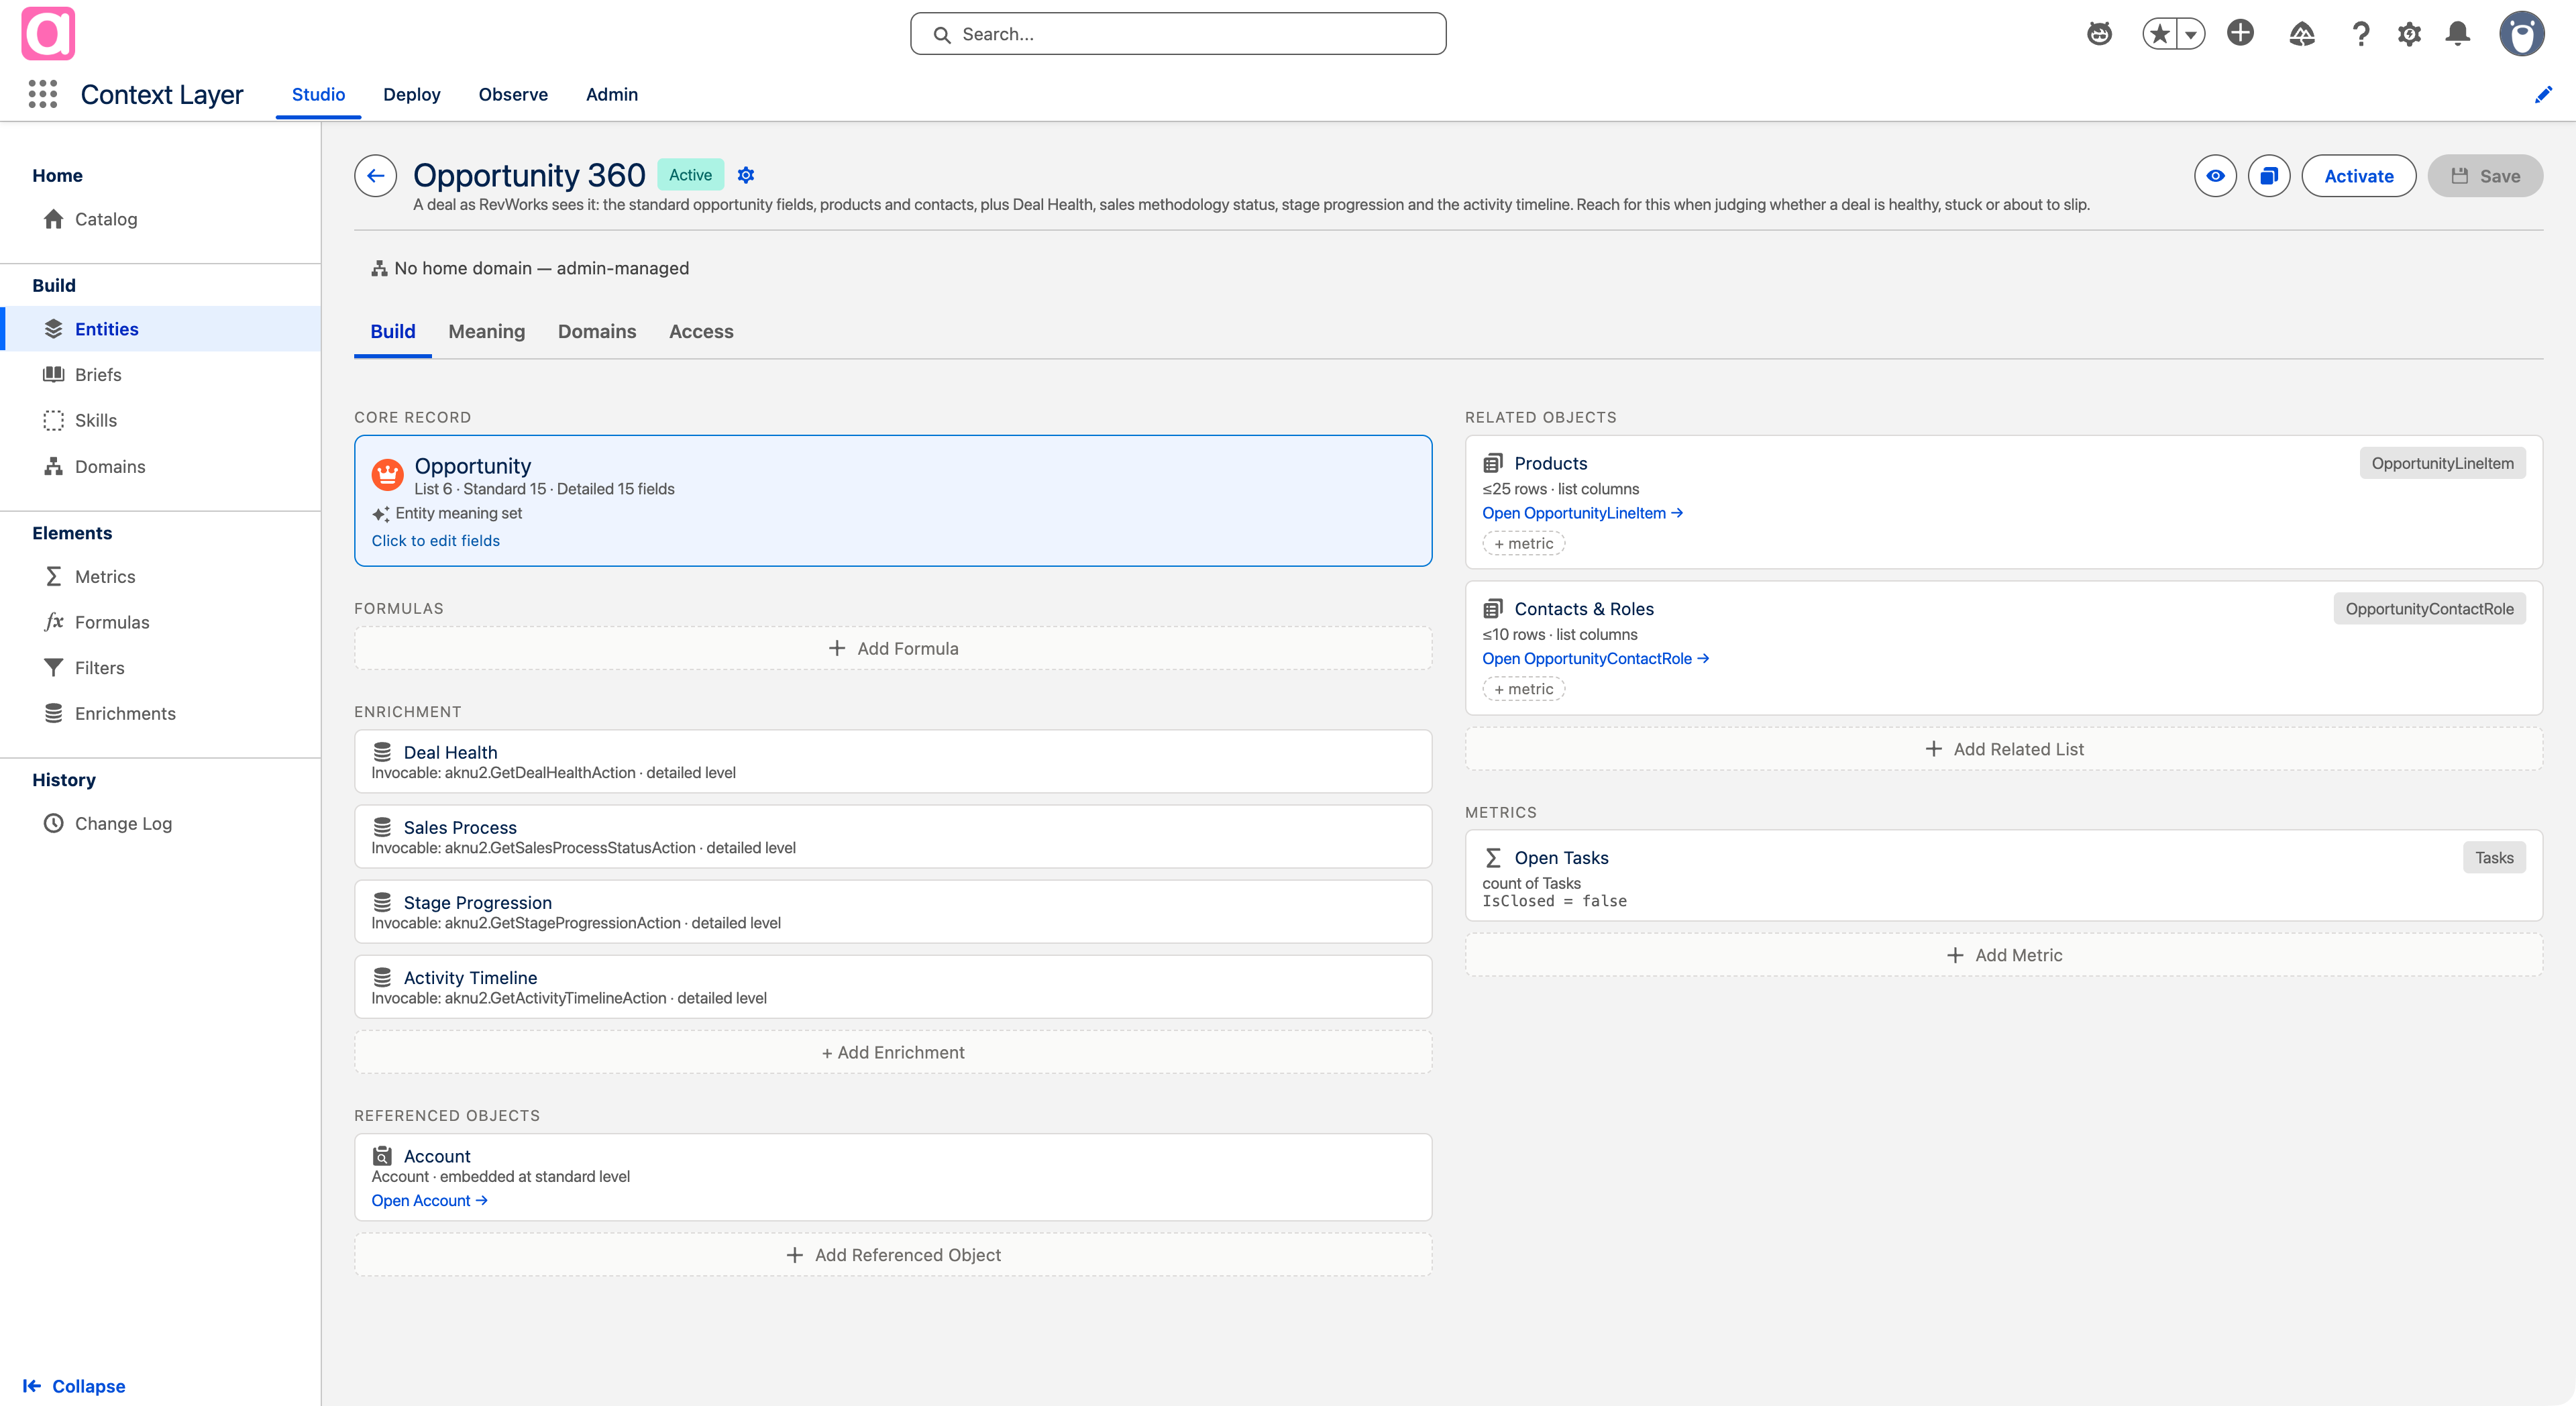
Task: Expand the favorites list dropdown arrow
Action: coord(2191,34)
